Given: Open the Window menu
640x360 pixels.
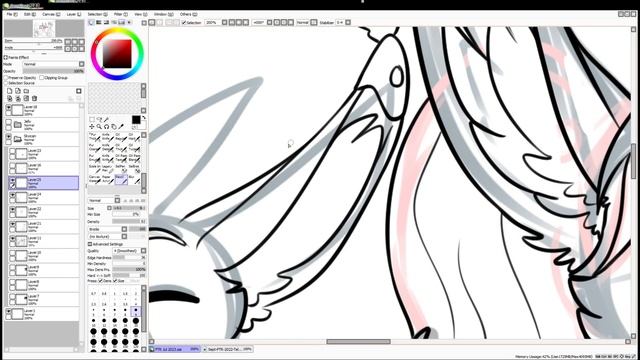Looking at the screenshot, I should point(163,14).
